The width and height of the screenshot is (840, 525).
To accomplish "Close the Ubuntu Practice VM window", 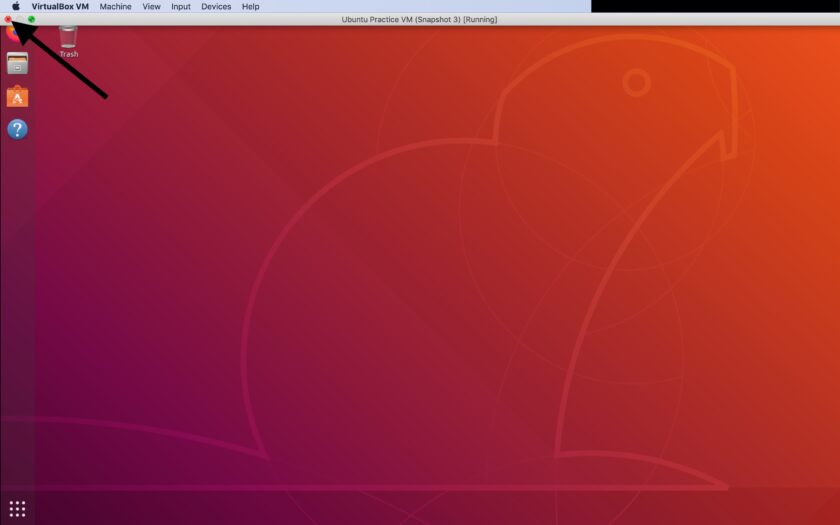I will tap(8, 19).
